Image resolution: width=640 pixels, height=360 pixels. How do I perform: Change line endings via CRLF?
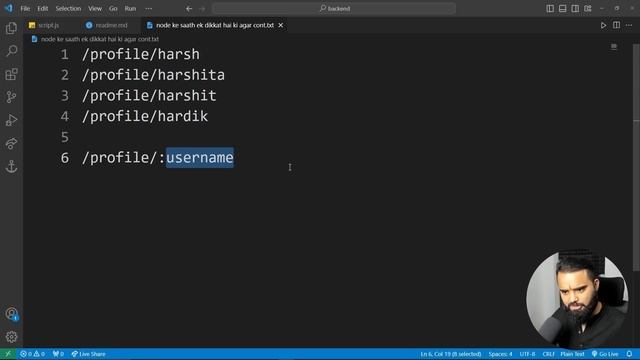[548, 354]
